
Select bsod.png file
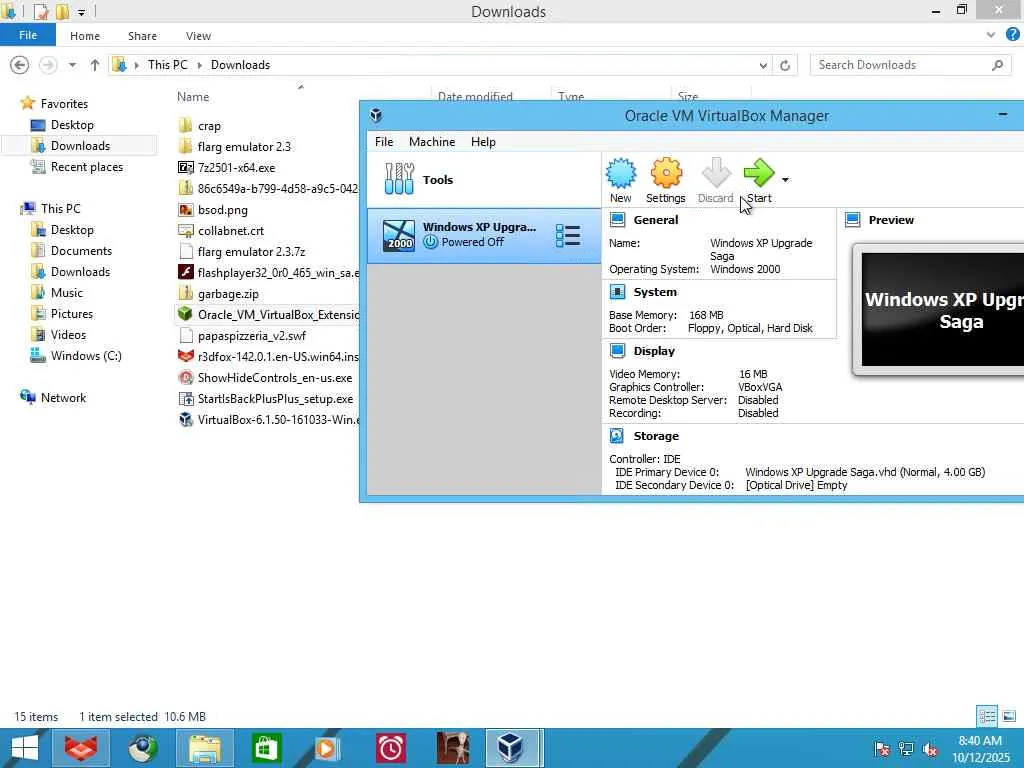[223, 210]
